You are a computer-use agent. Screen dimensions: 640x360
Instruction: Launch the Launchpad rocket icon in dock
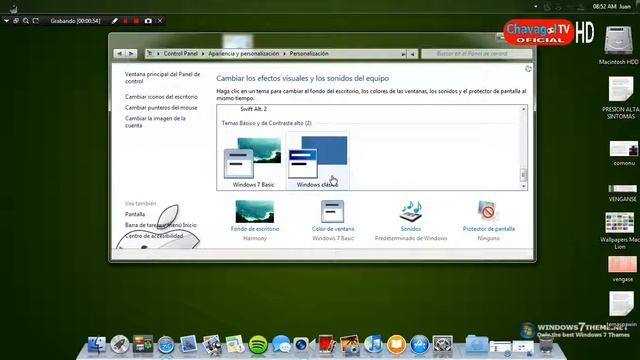pos(120,345)
